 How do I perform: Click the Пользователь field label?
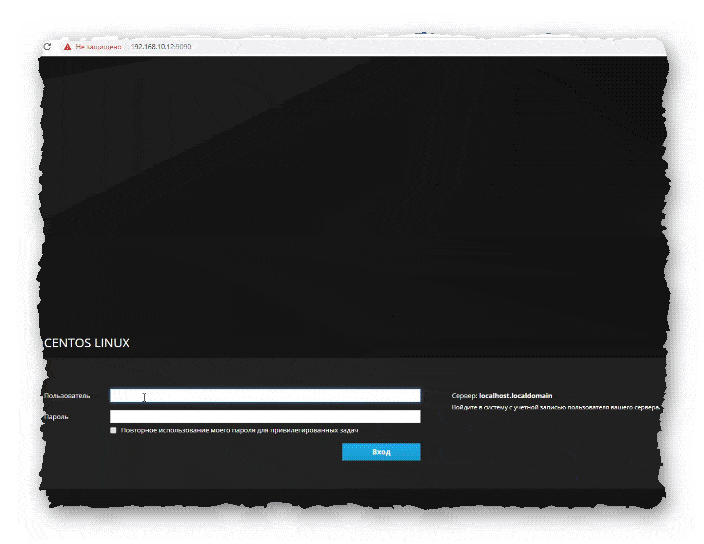click(67, 395)
